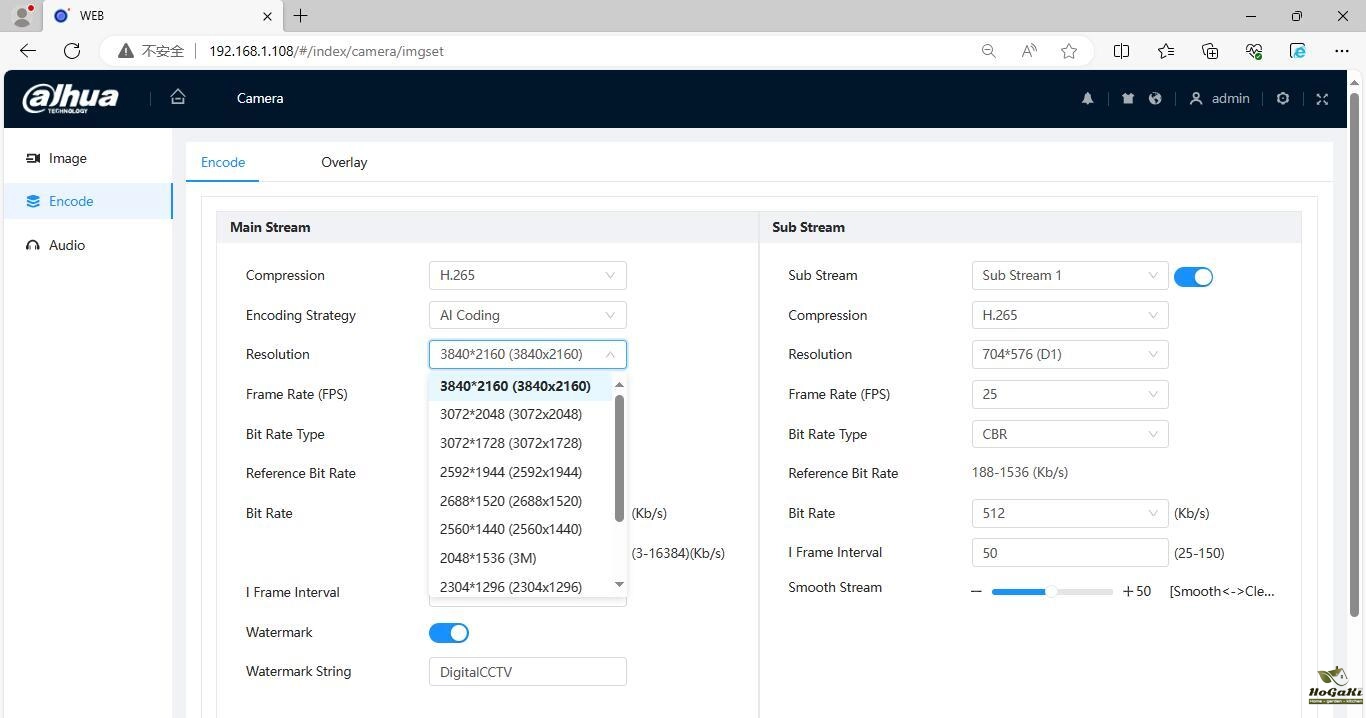Go to Audio settings in sidebar
This screenshot has width=1366, height=718.
pos(67,245)
